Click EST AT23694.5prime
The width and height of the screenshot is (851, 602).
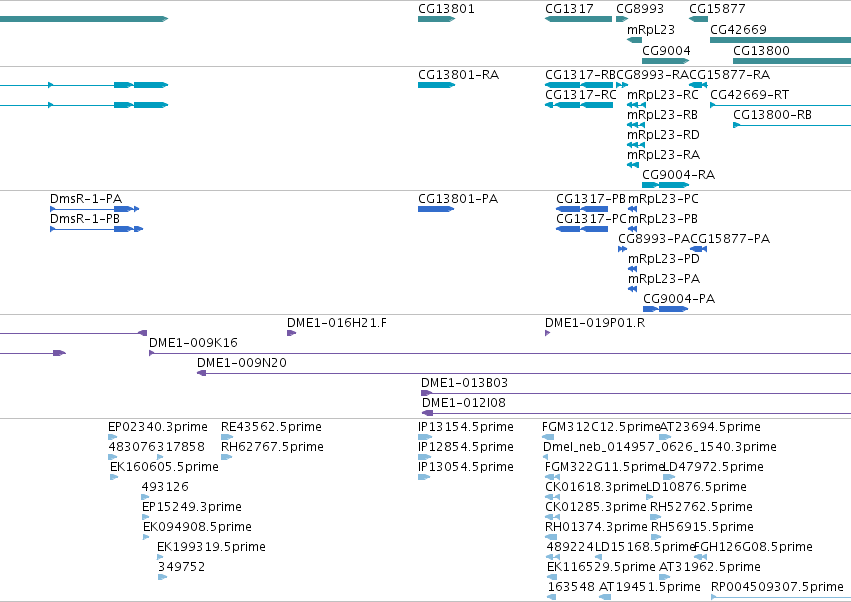(710, 427)
